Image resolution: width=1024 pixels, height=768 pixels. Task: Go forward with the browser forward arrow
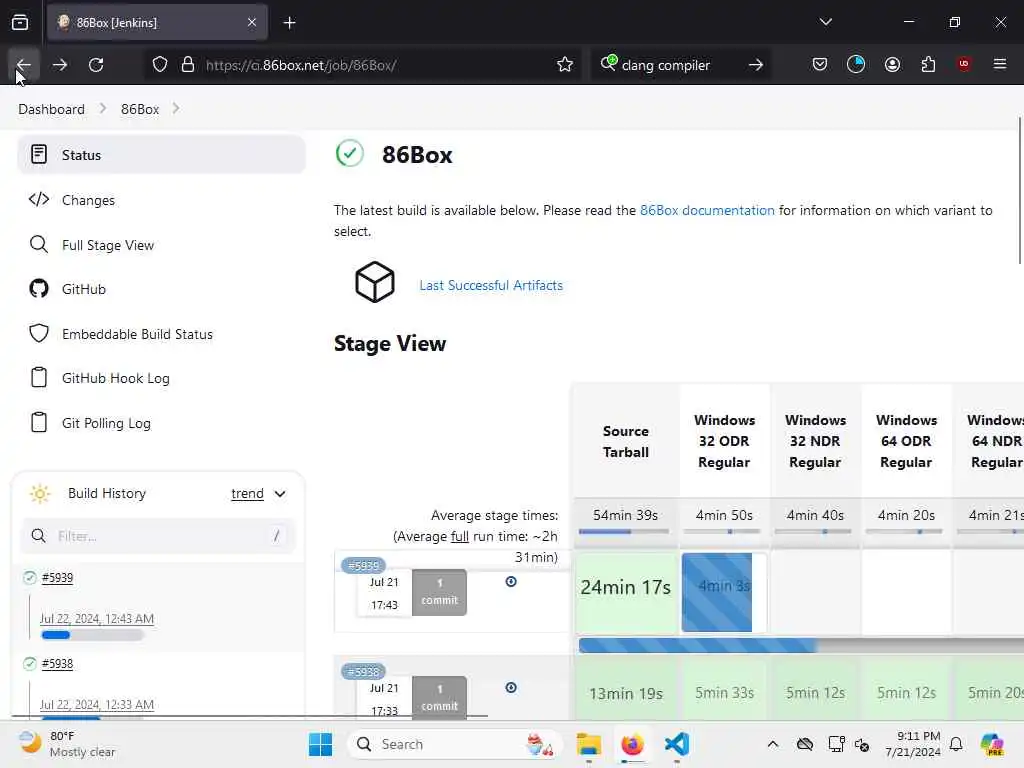(x=60, y=65)
